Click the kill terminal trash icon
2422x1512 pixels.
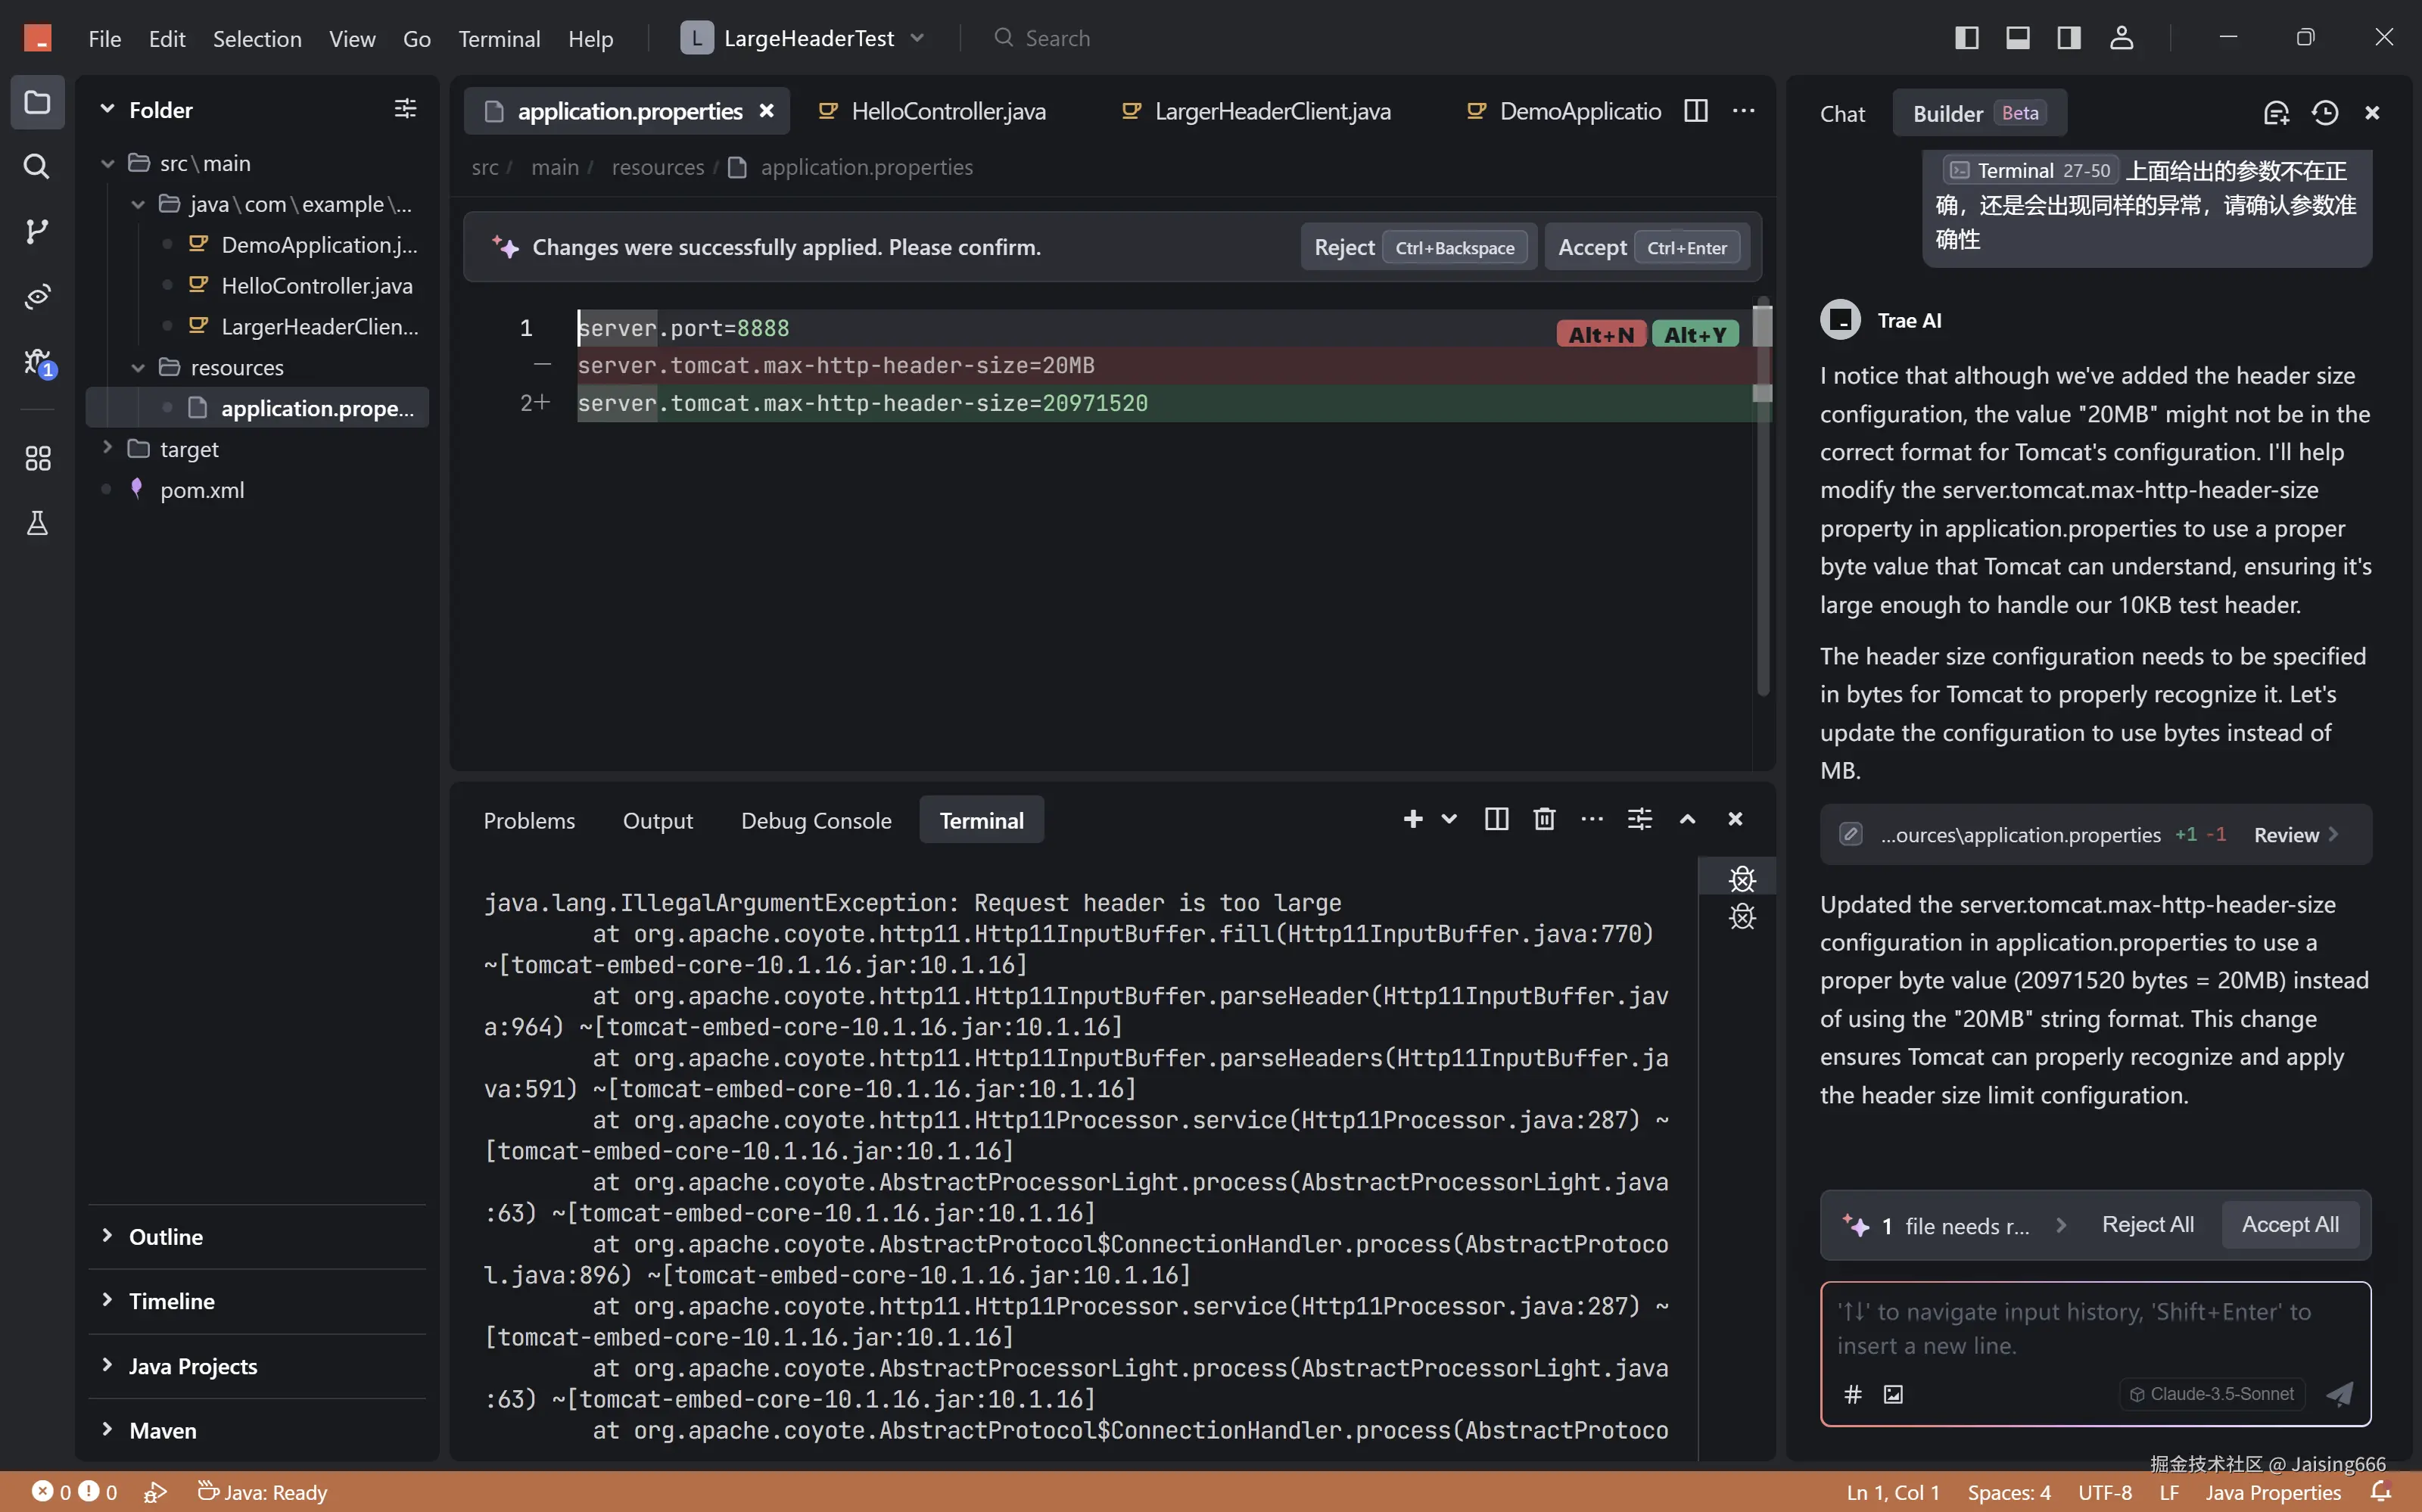click(1544, 819)
